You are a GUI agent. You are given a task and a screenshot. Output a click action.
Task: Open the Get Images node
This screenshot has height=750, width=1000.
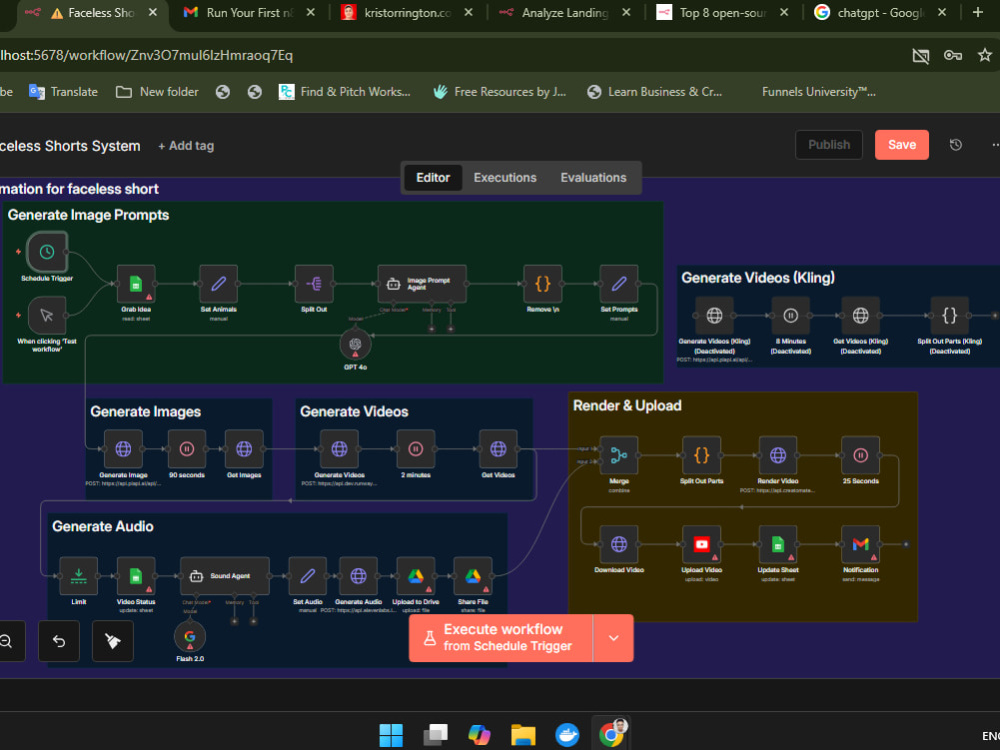(244, 449)
